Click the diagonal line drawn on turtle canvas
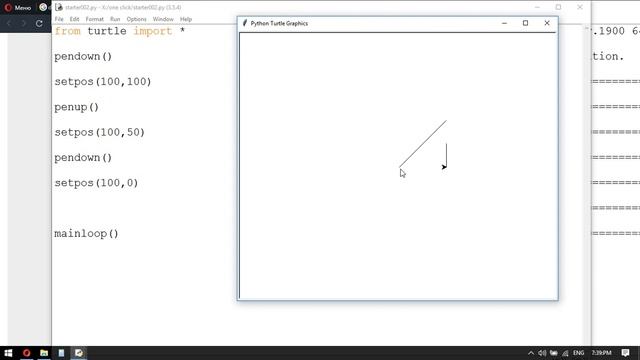Viewport: 640px width, 360px height. 423,144
